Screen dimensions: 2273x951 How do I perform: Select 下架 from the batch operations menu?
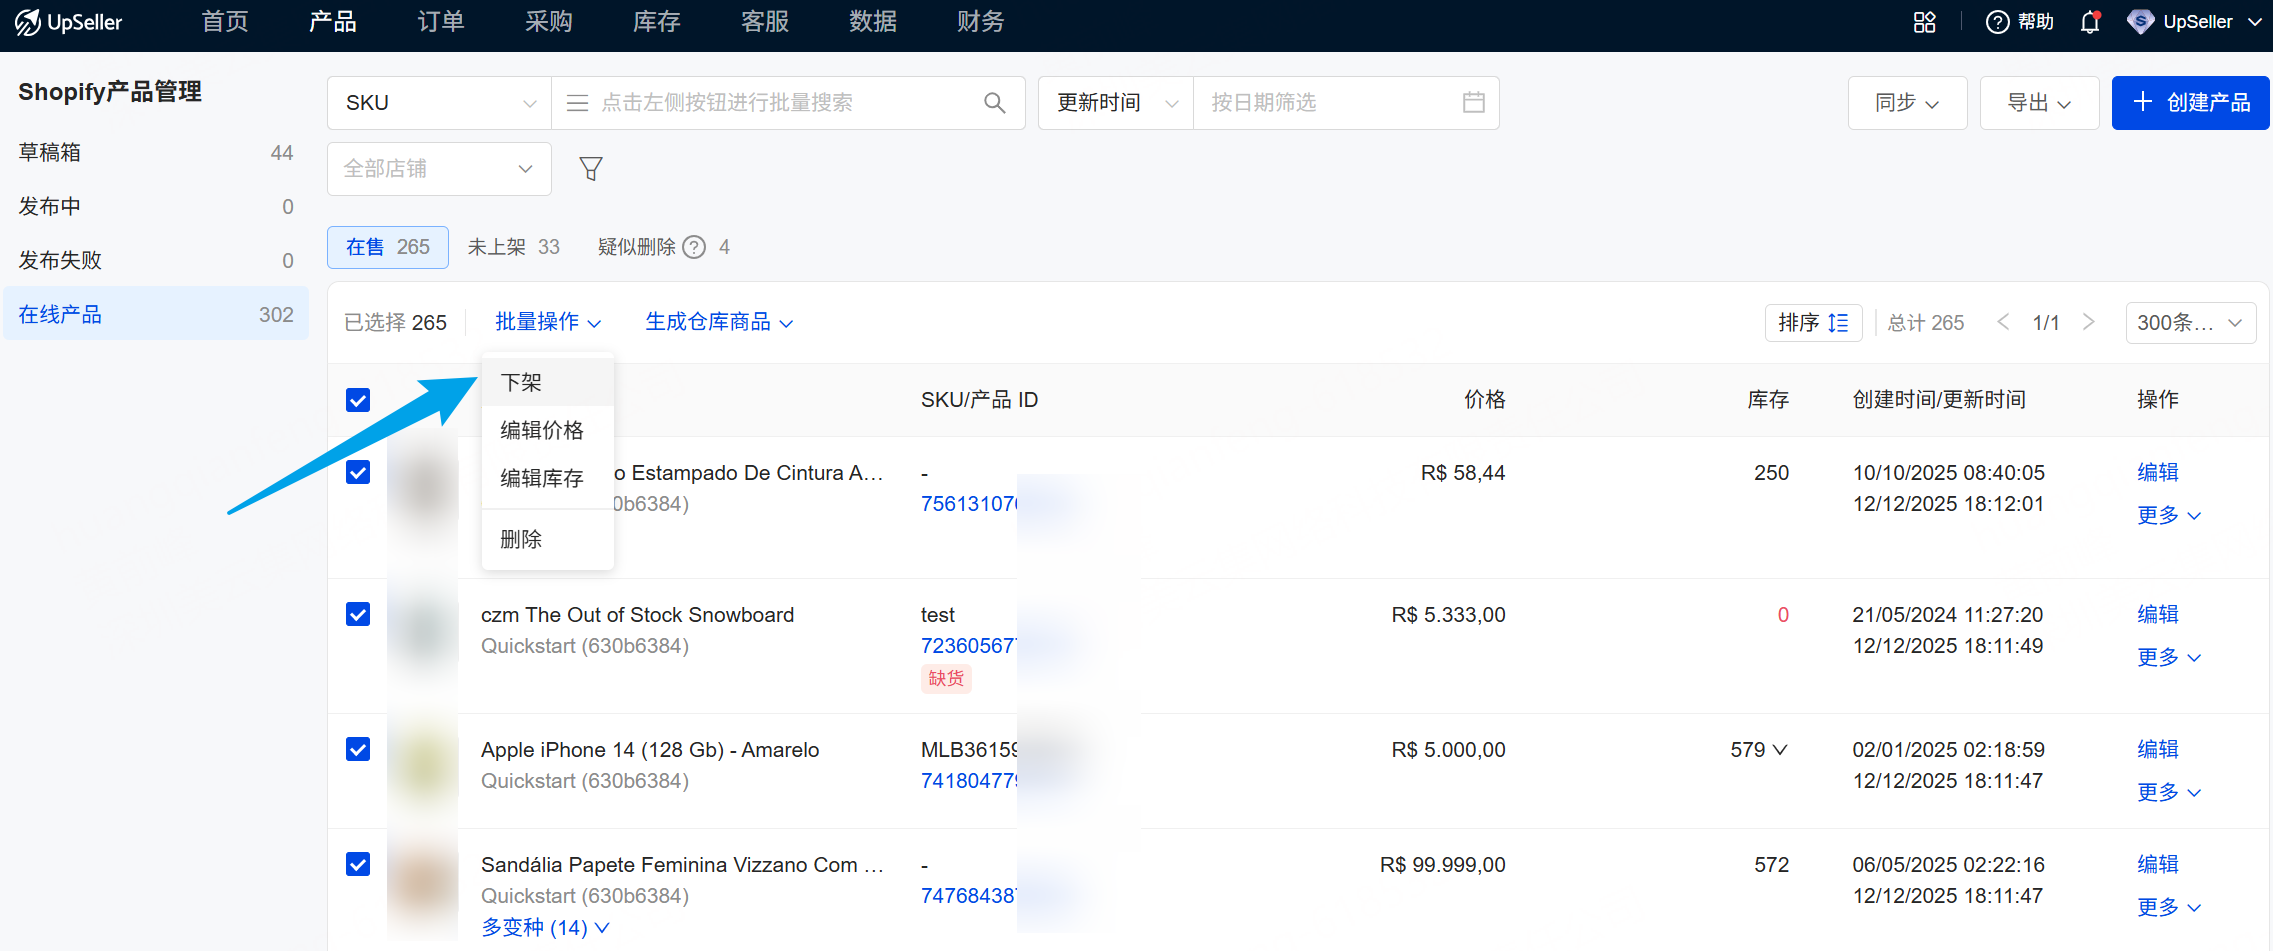coord(520,381)
